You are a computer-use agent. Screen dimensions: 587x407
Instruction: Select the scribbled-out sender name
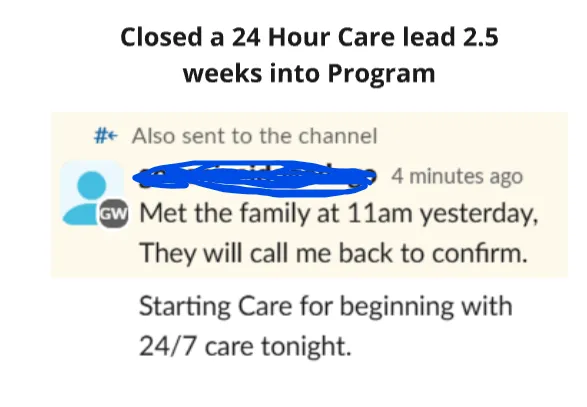(x=255, y=178)
